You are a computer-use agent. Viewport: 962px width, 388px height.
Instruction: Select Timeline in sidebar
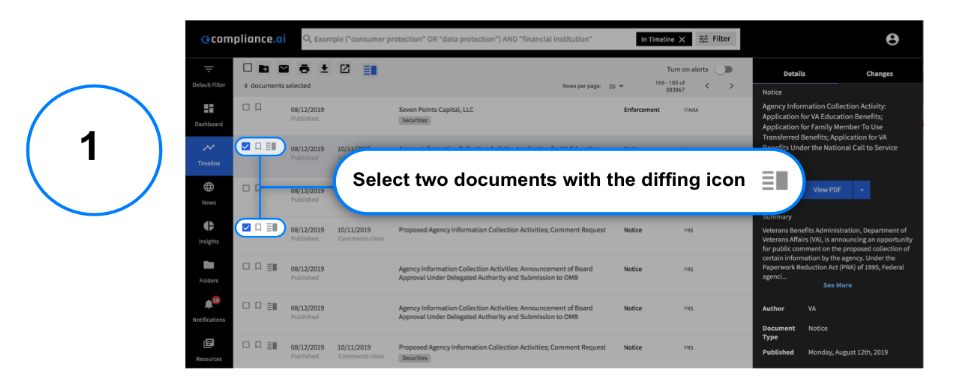point(209,156)
